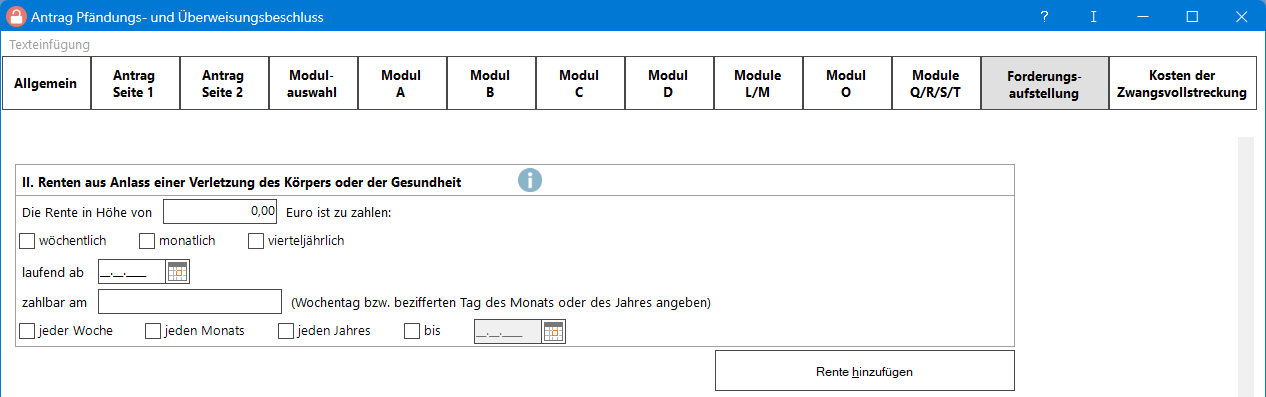This screenshot has width=1266, height=397.
Task: Focus the Rente amount field showing 0,00
Action: (x=220, y=211)
